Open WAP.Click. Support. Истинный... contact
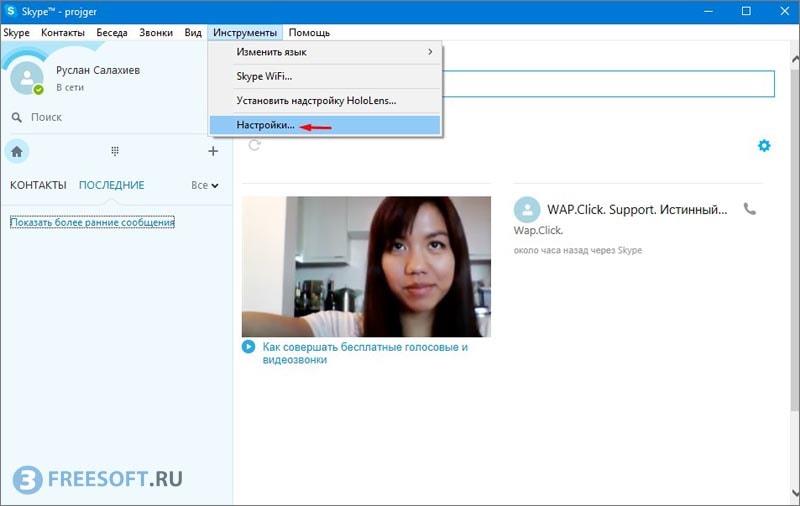 click(637, 209)
